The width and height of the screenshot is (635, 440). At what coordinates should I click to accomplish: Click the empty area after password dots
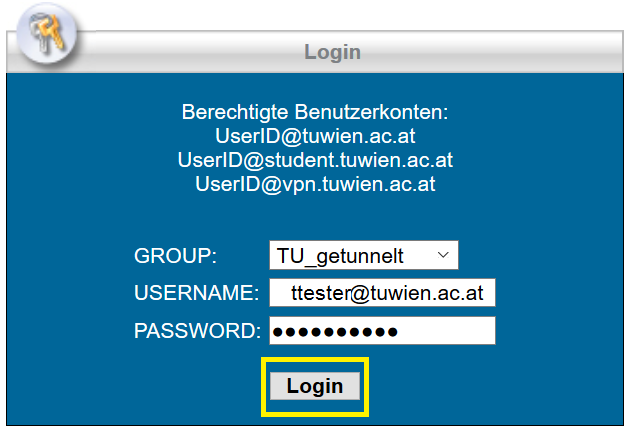[445, 331]
